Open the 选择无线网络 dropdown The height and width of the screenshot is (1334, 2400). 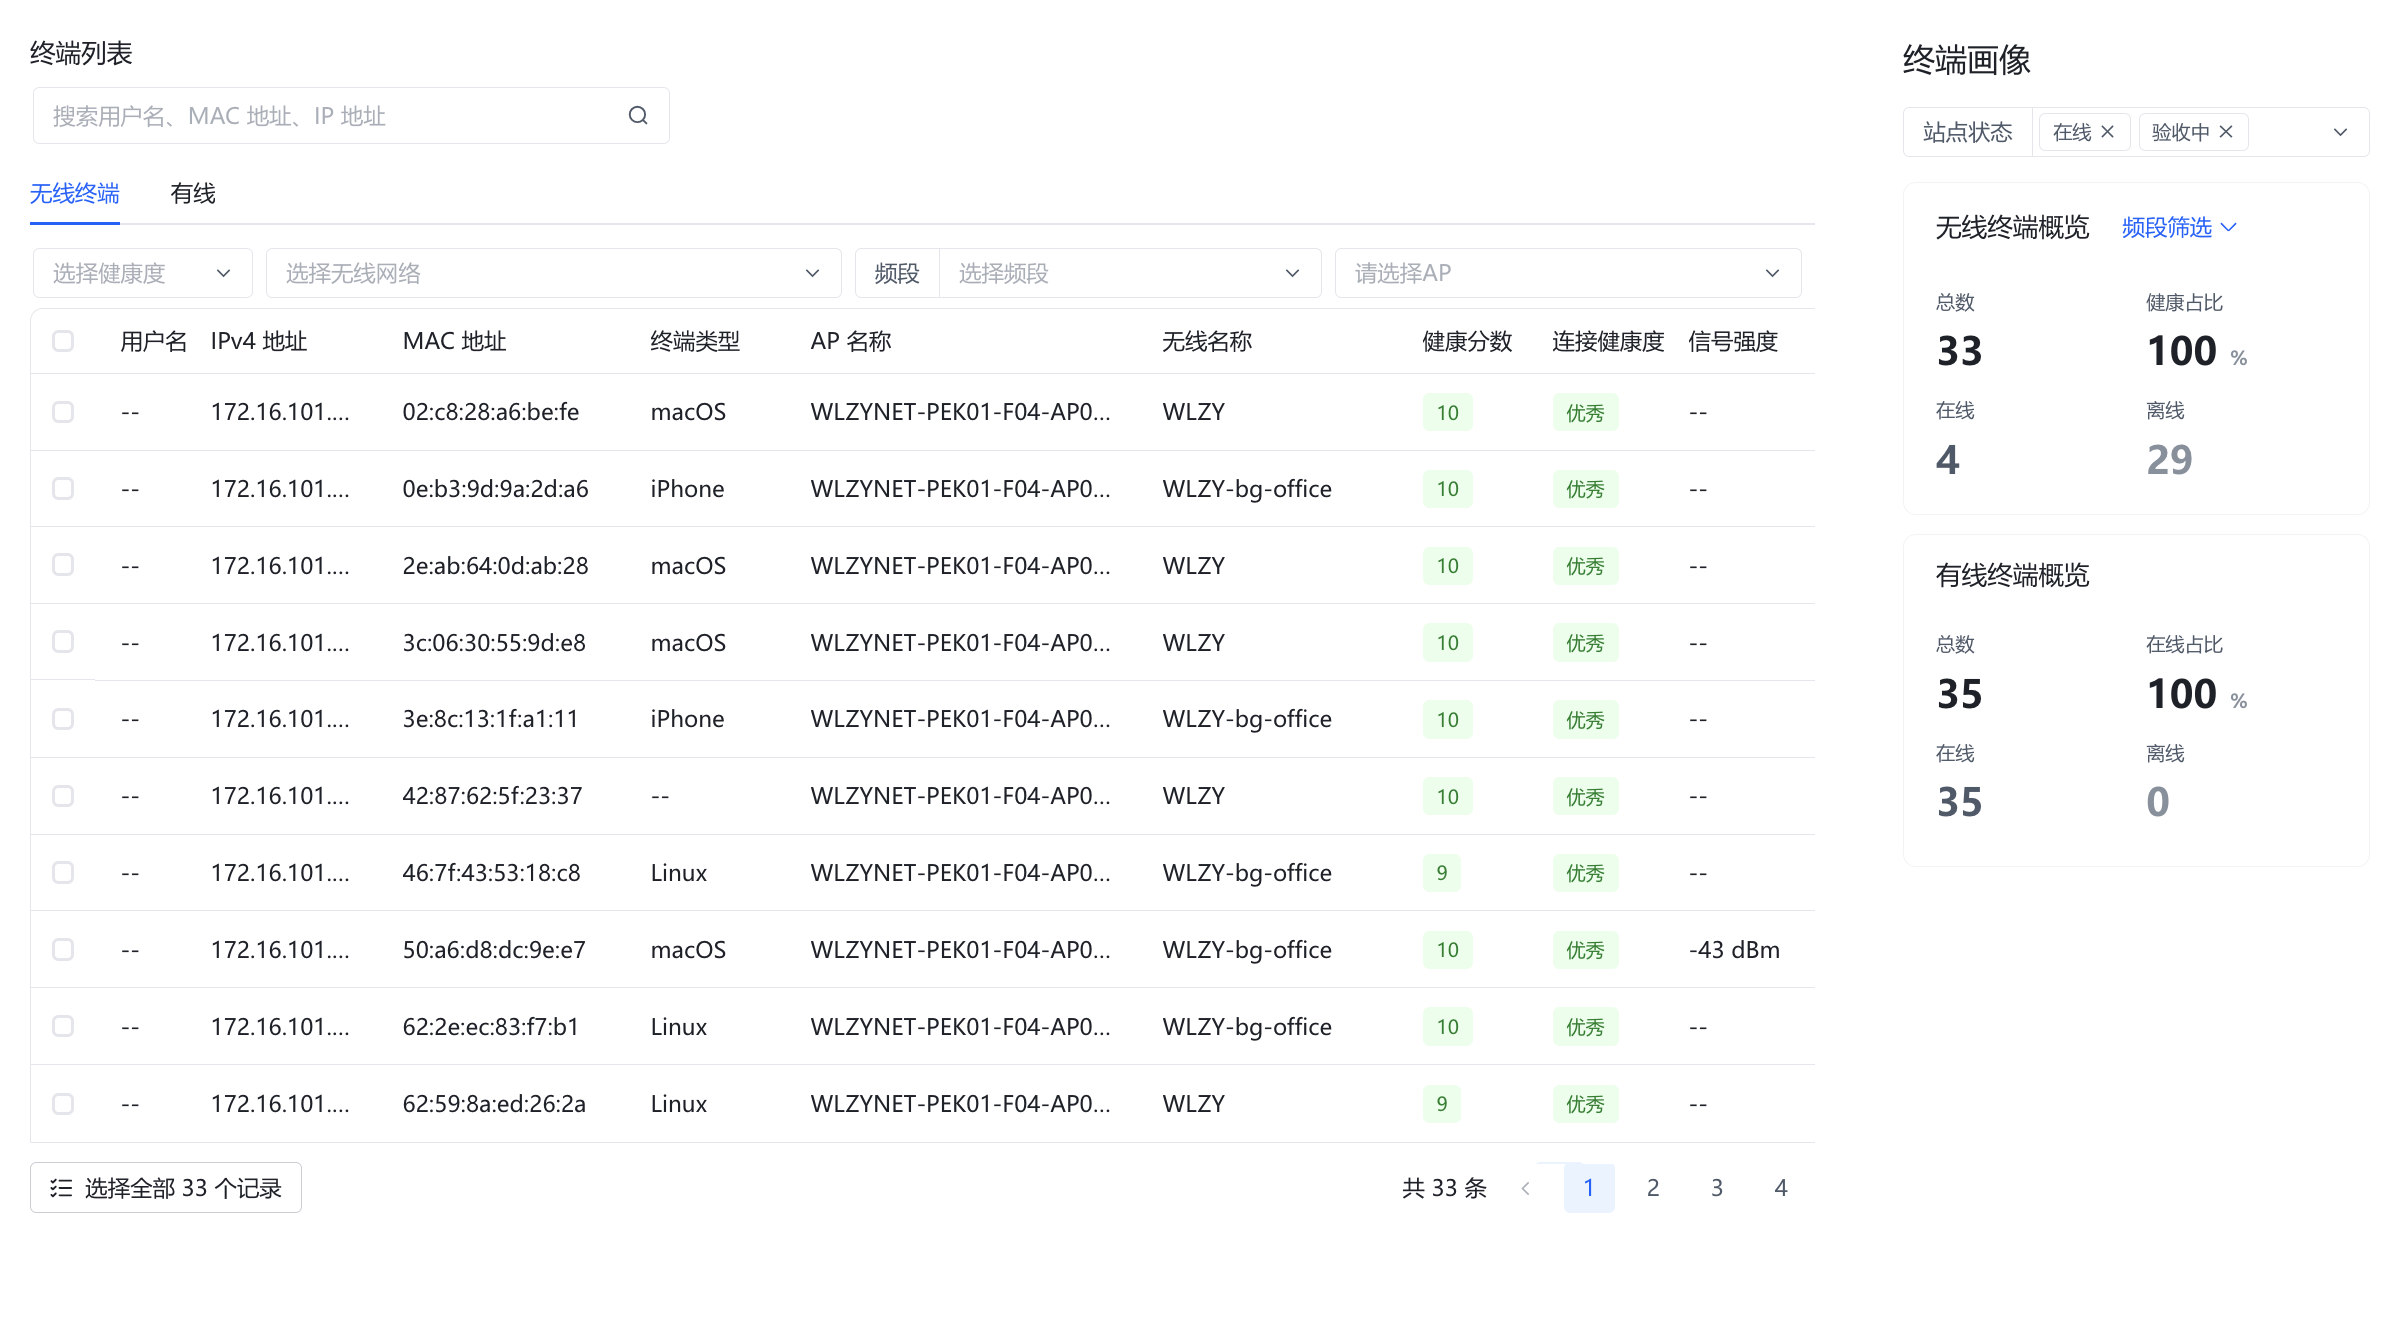click(x=553, y=273)
